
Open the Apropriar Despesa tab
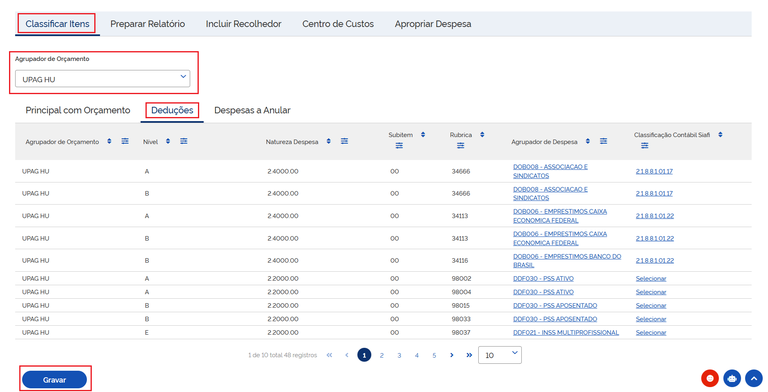(433, 24)
